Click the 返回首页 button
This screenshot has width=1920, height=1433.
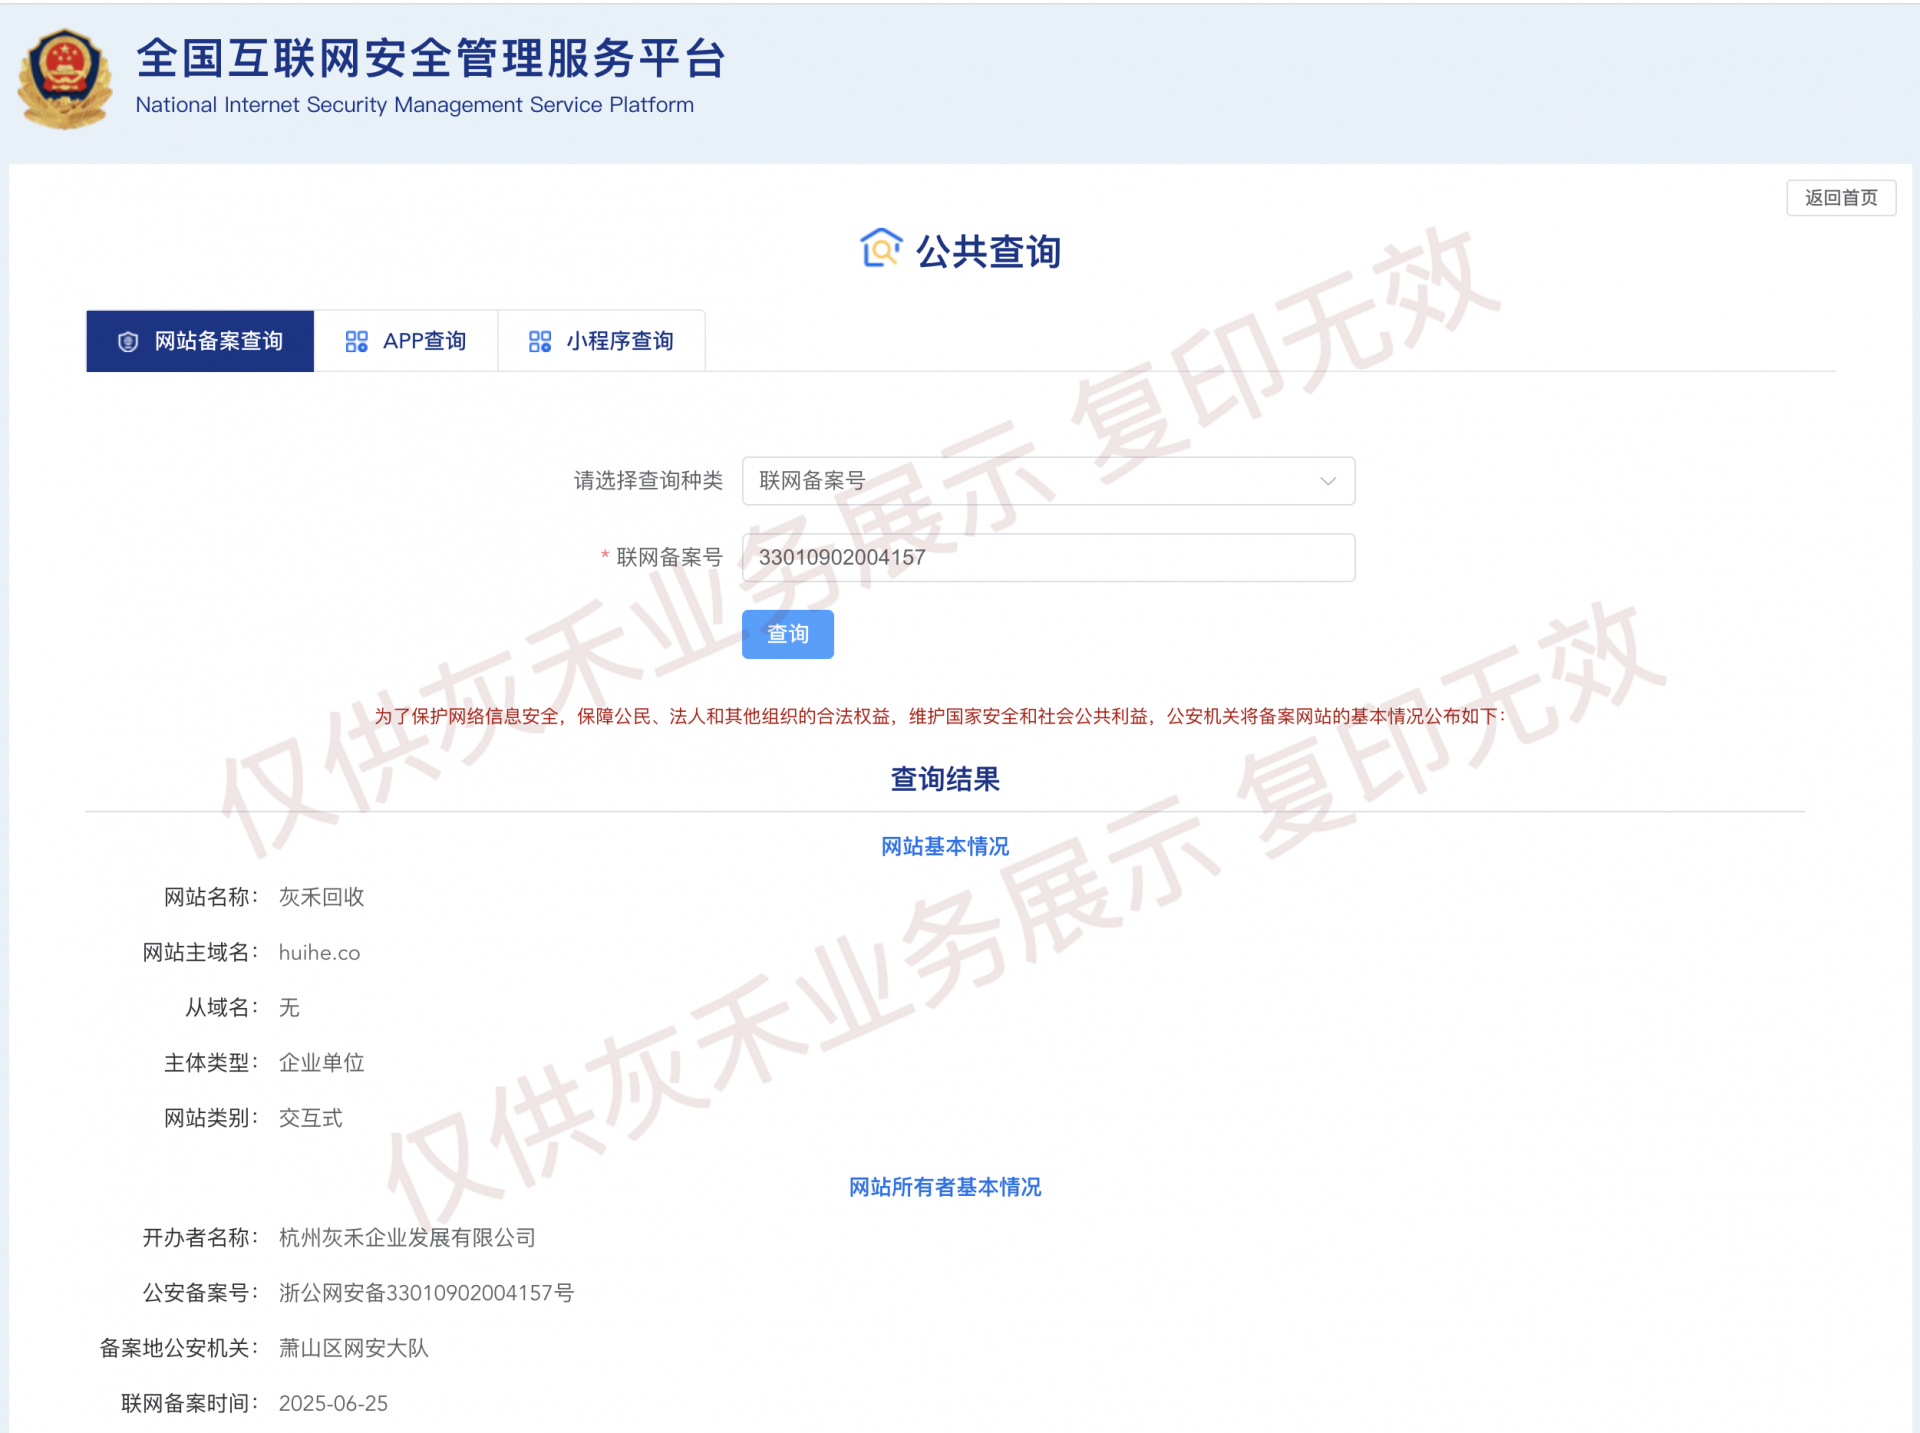tap(1840, 198)
